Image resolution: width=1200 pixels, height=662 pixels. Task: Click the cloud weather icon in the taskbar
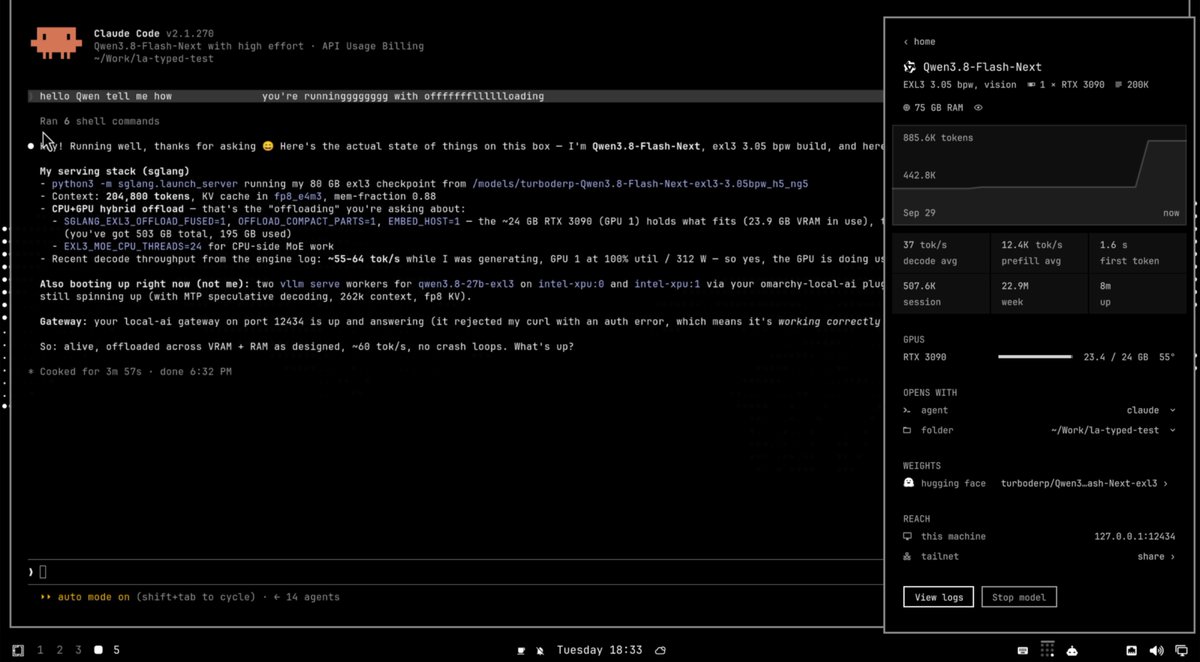click(x=661, y=650)
